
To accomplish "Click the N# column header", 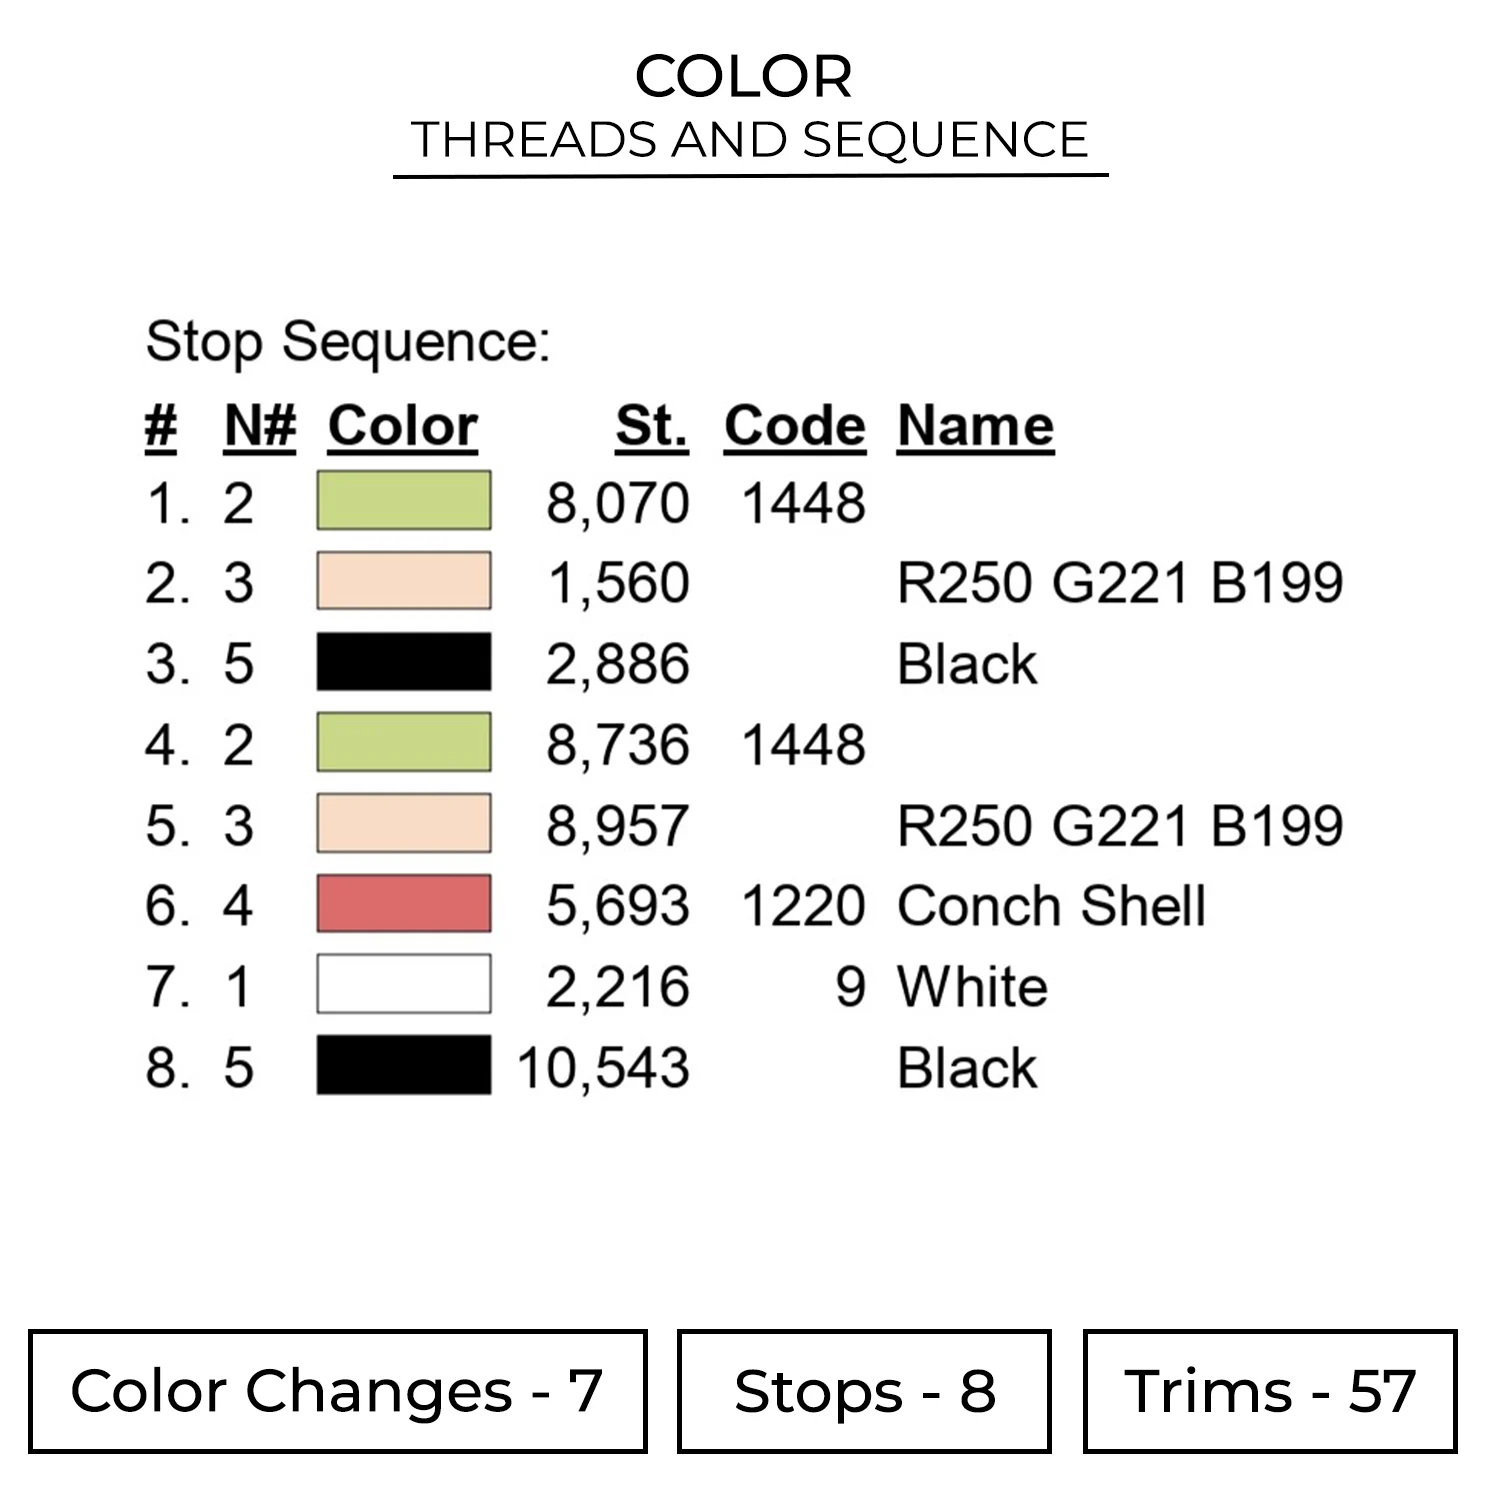I will point(260,426).
